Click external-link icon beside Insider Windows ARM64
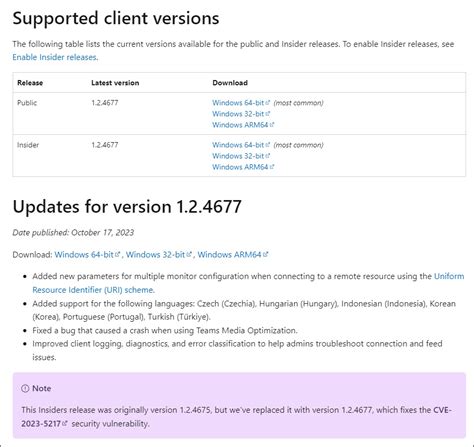This screenshot has width=474, height=447. click(272, 167)
